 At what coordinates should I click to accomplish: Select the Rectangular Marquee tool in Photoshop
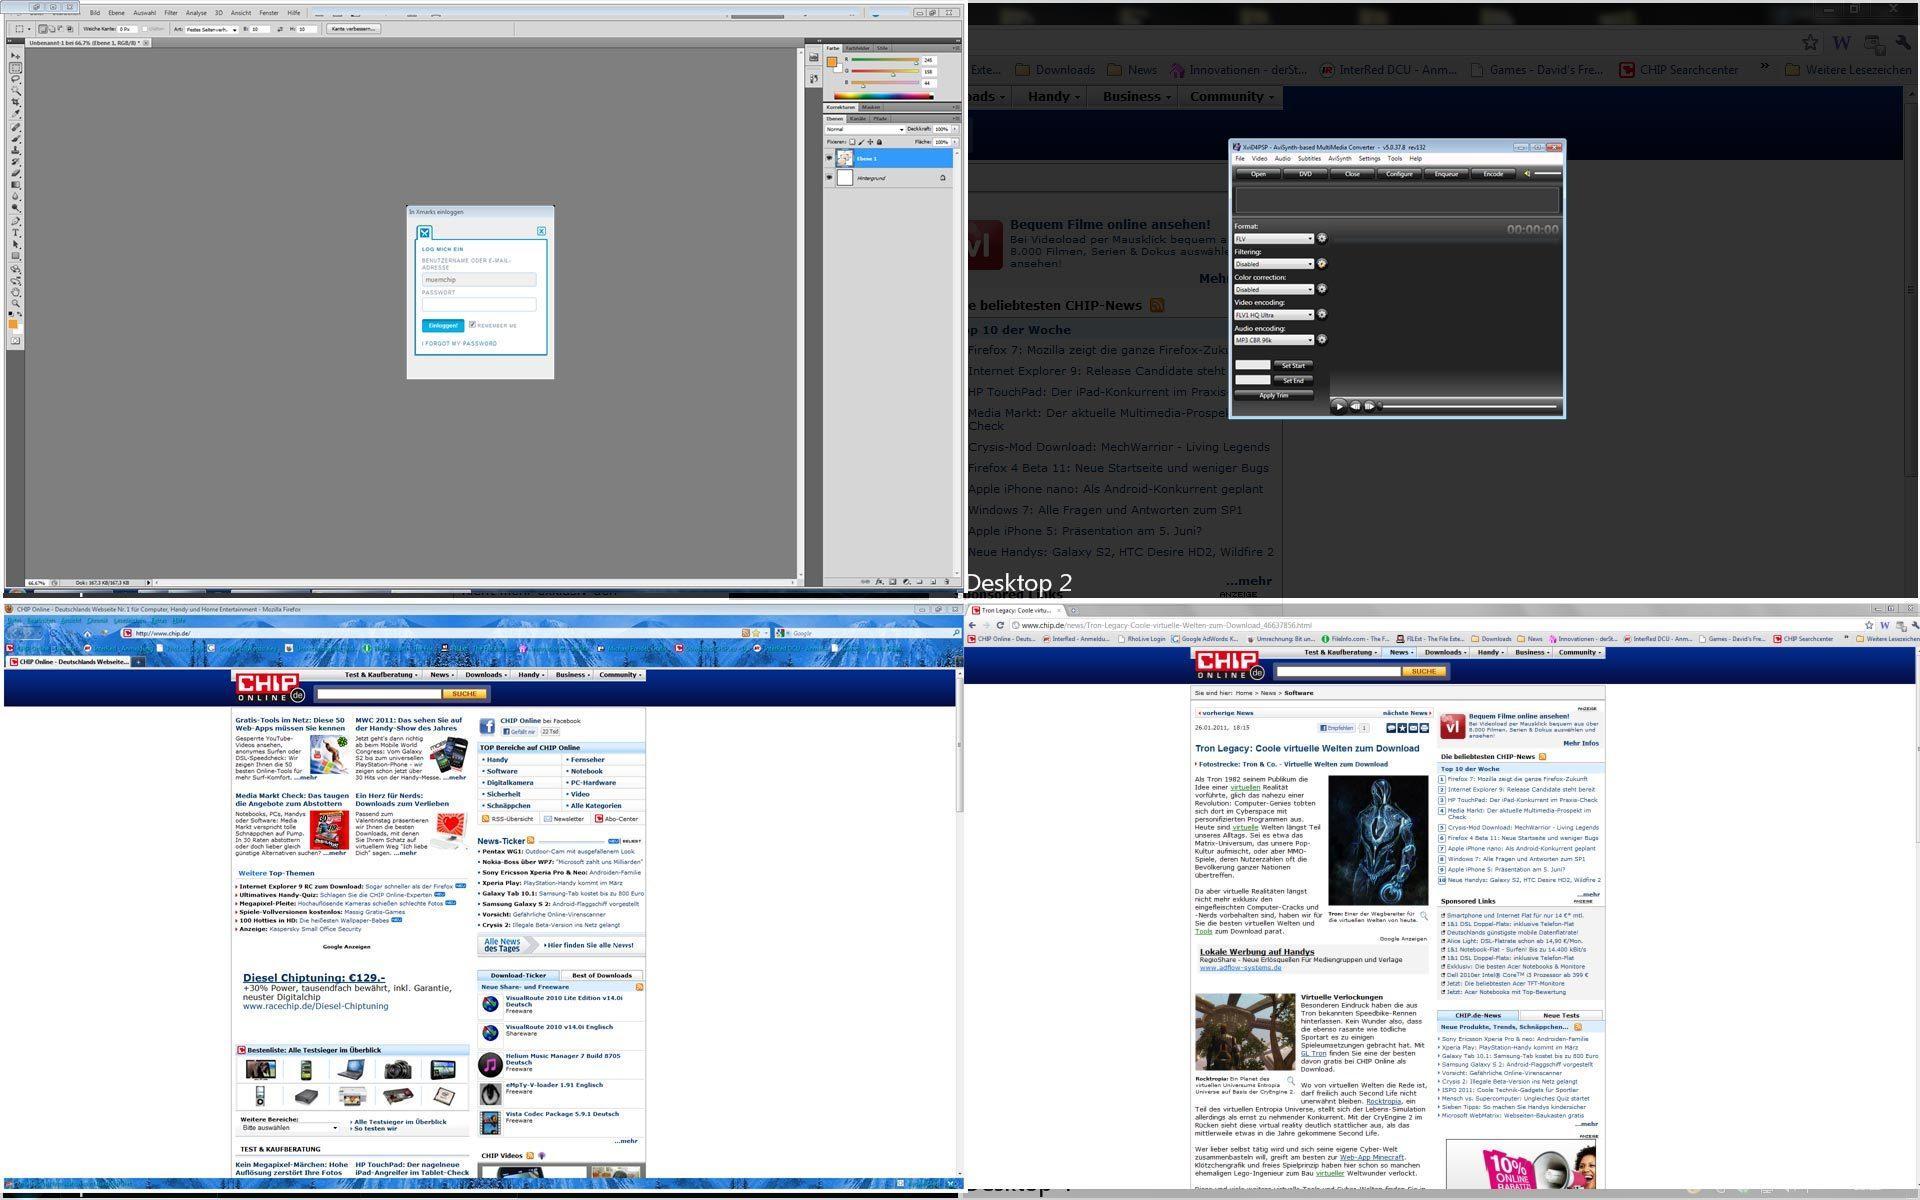click(x=13, y=67)
